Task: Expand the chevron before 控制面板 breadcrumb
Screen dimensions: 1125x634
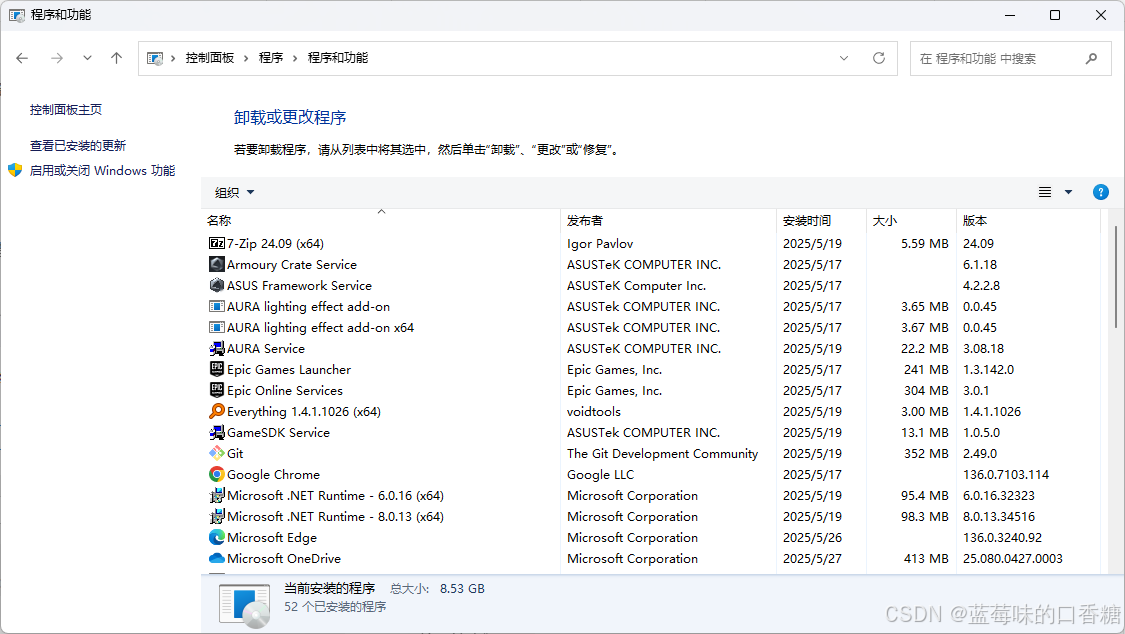Action: tap(173, 58)
